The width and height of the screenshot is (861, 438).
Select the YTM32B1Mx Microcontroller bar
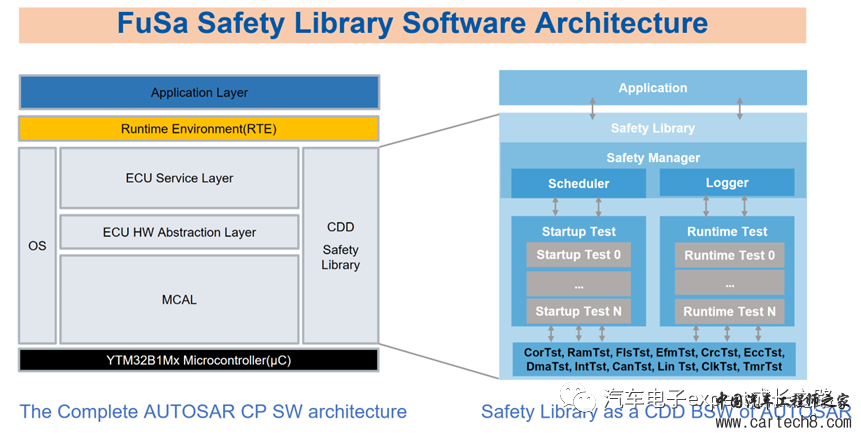pyautogui.click(x=199, y=361)
